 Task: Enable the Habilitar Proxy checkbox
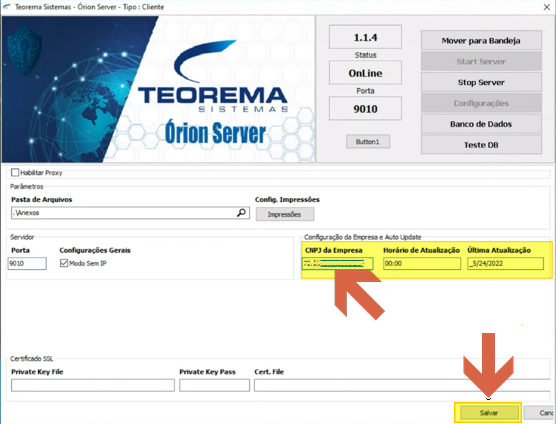tap(15, 173)
